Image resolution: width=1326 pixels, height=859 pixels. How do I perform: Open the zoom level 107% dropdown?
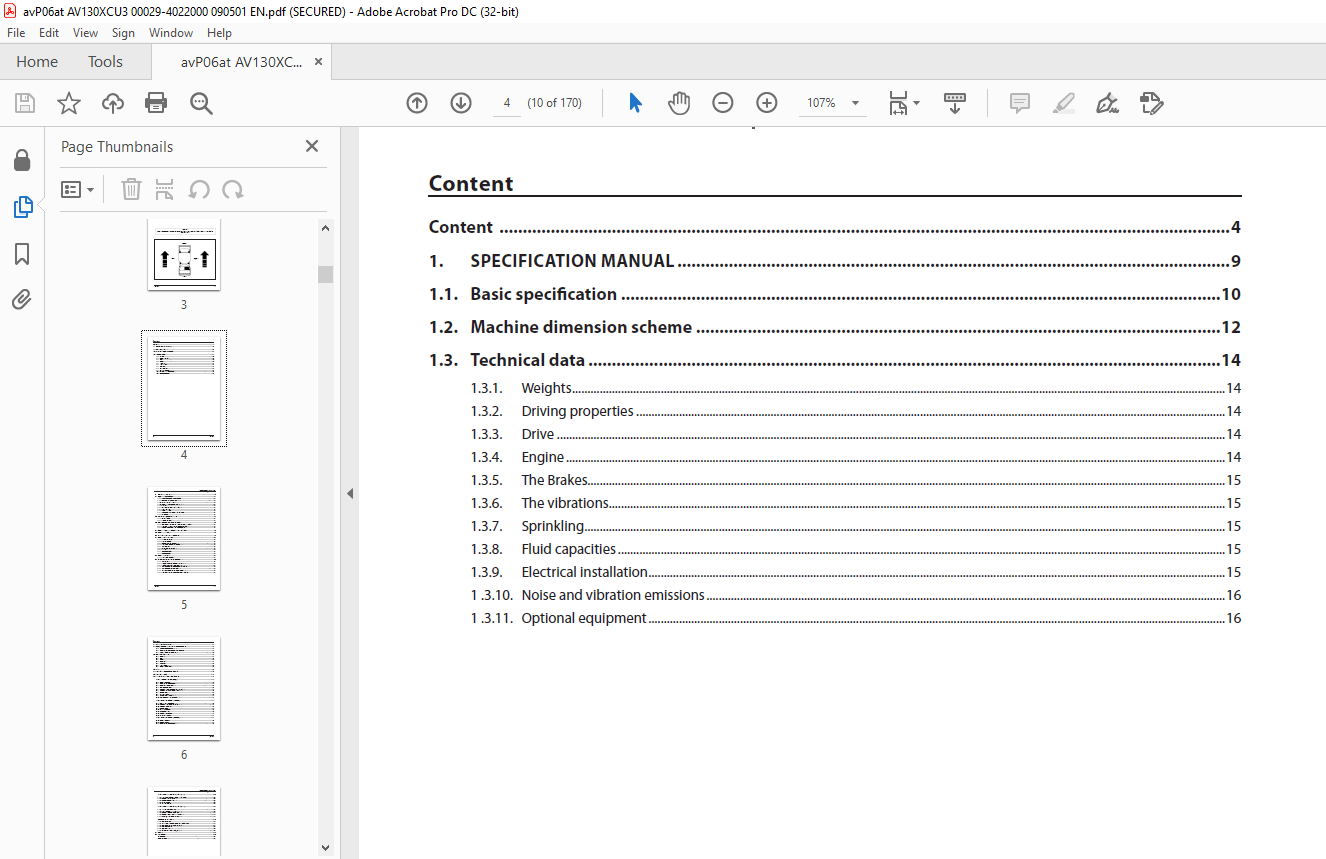coord(834,103)
